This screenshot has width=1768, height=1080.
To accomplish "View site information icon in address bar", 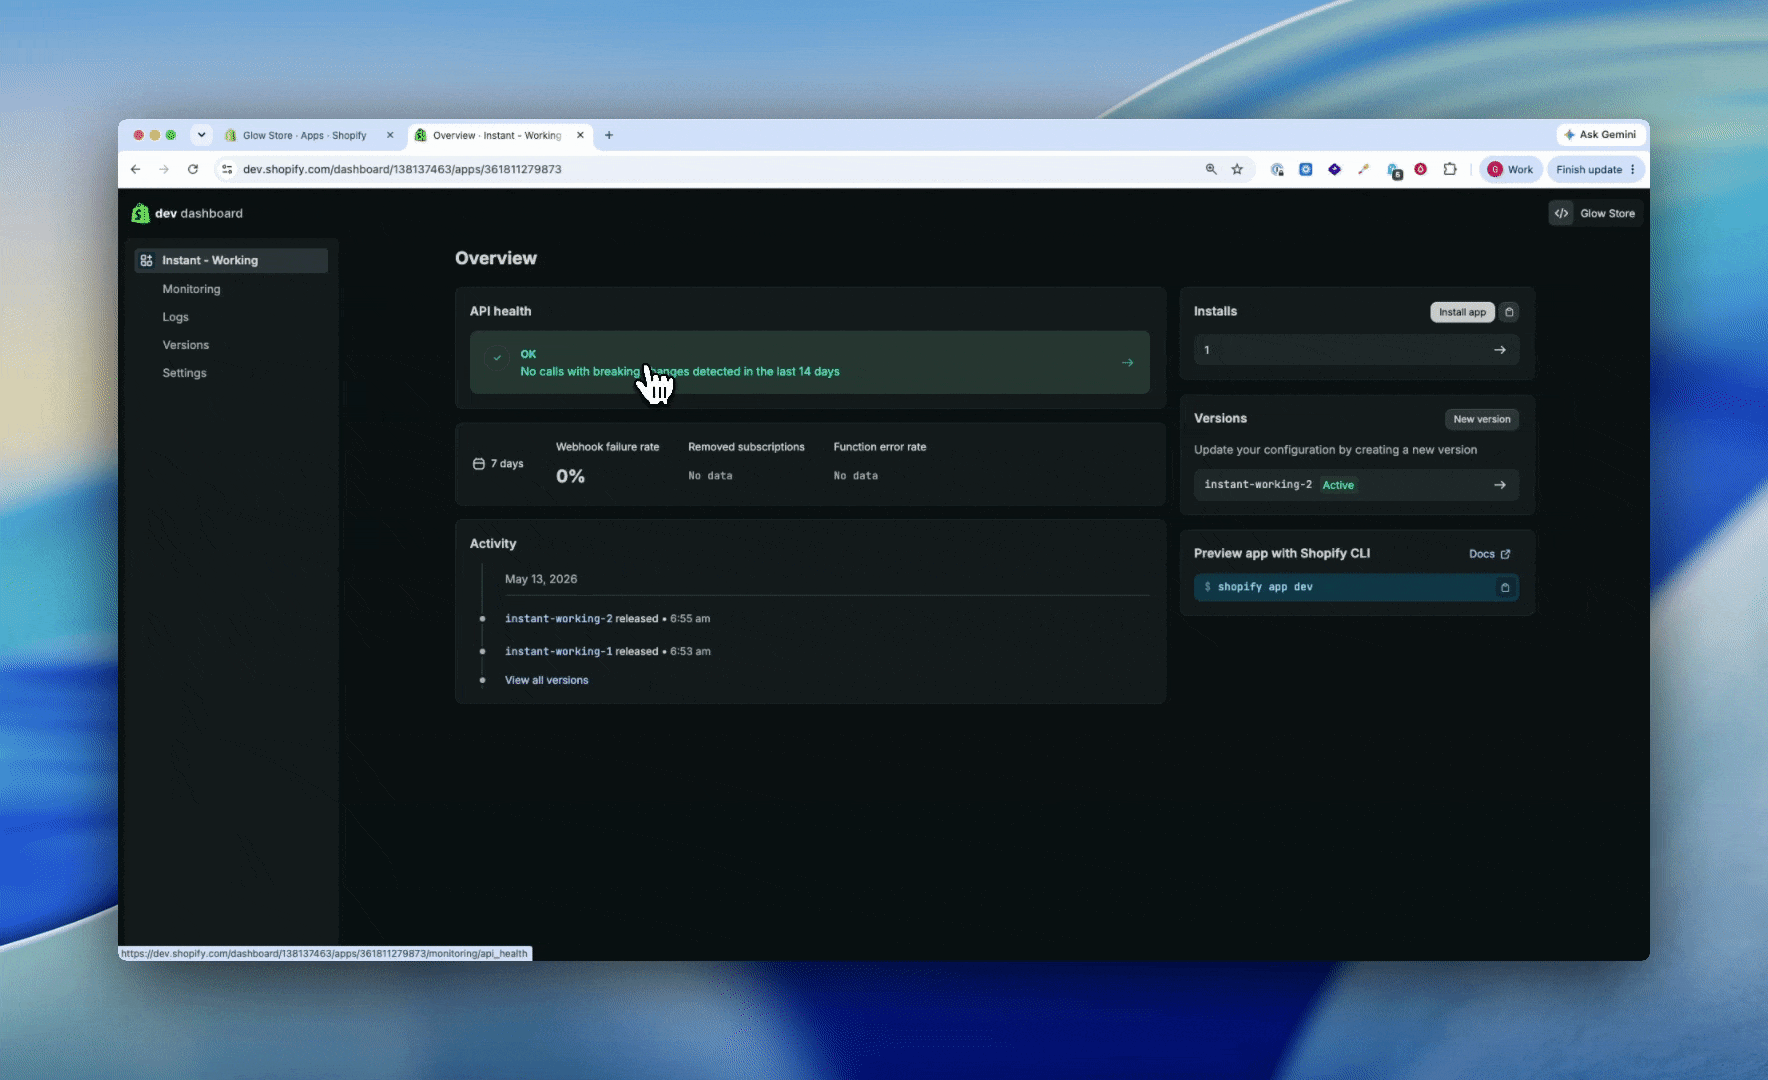I will coord(228,169).
